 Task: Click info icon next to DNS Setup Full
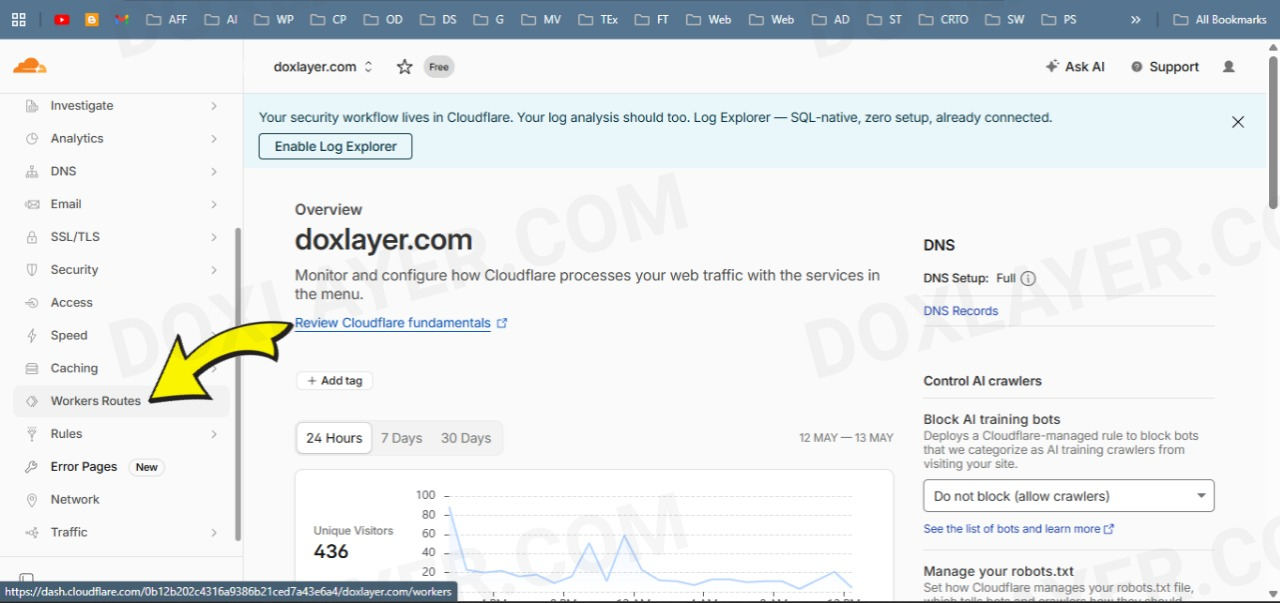[1028, 279]
